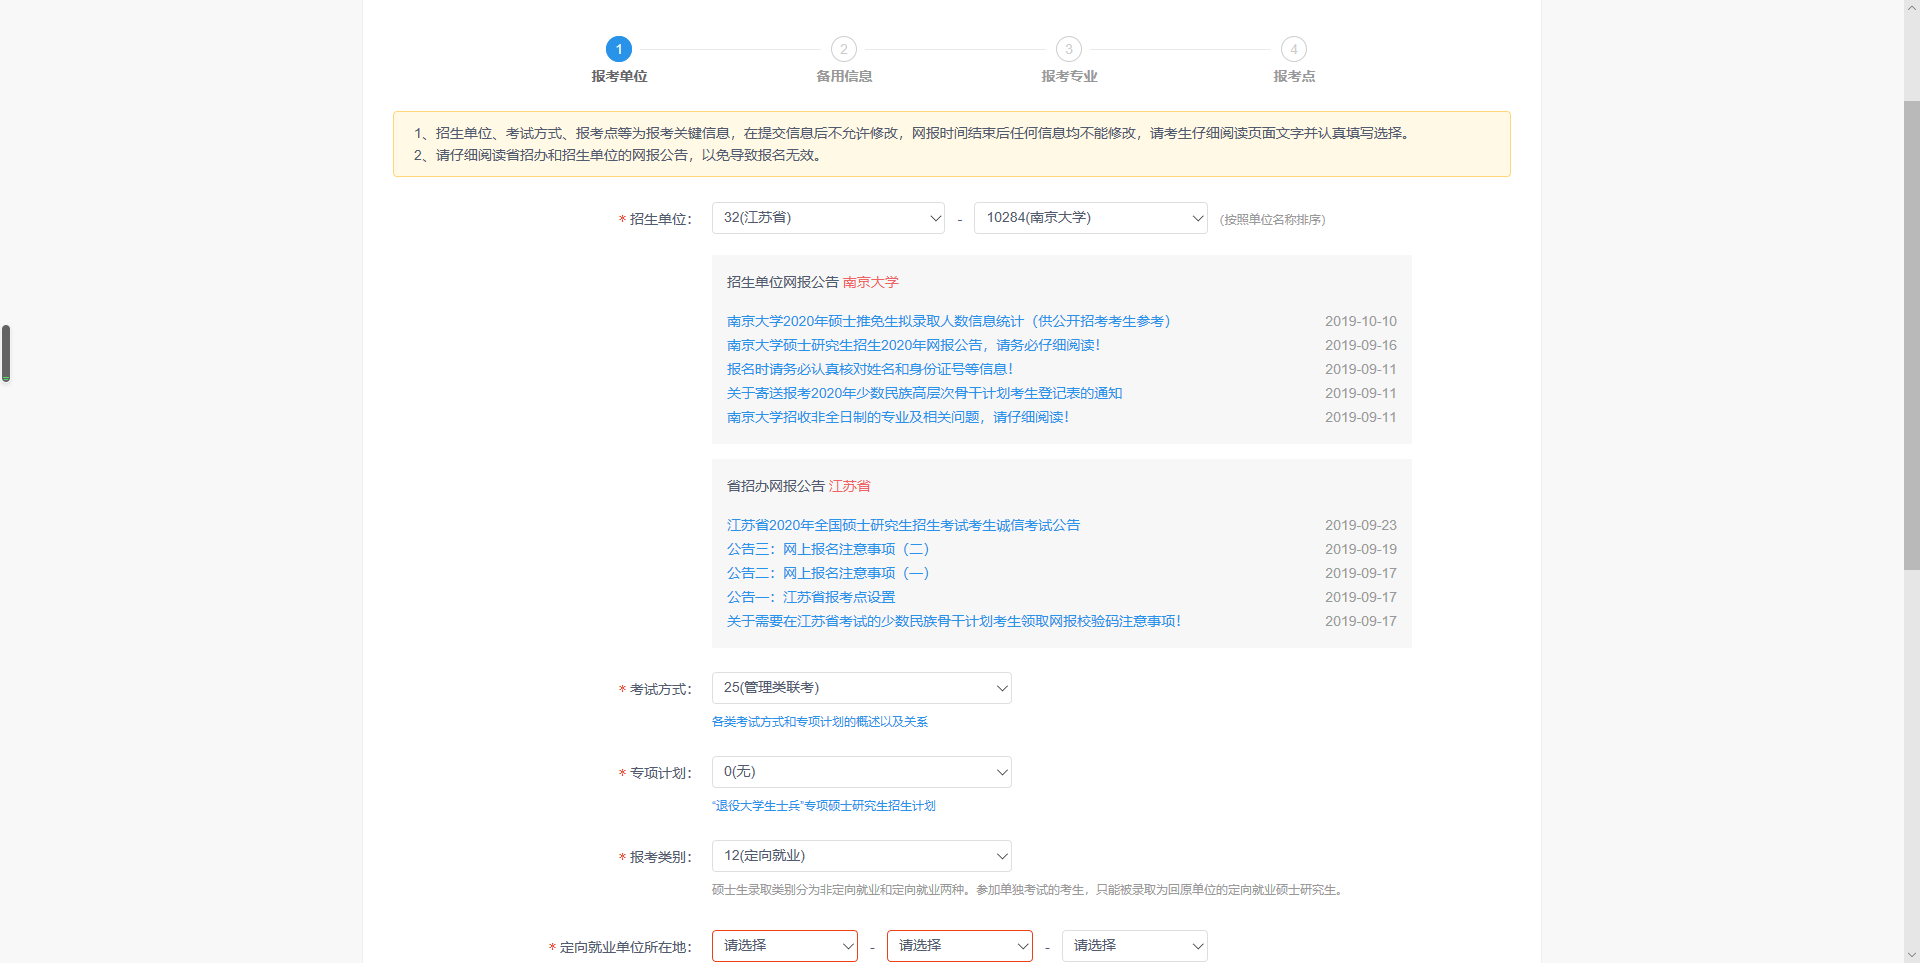Click step 4 circle 报考点
The height and width of the screenshot is (963, 1920).
pos(1293,49)
